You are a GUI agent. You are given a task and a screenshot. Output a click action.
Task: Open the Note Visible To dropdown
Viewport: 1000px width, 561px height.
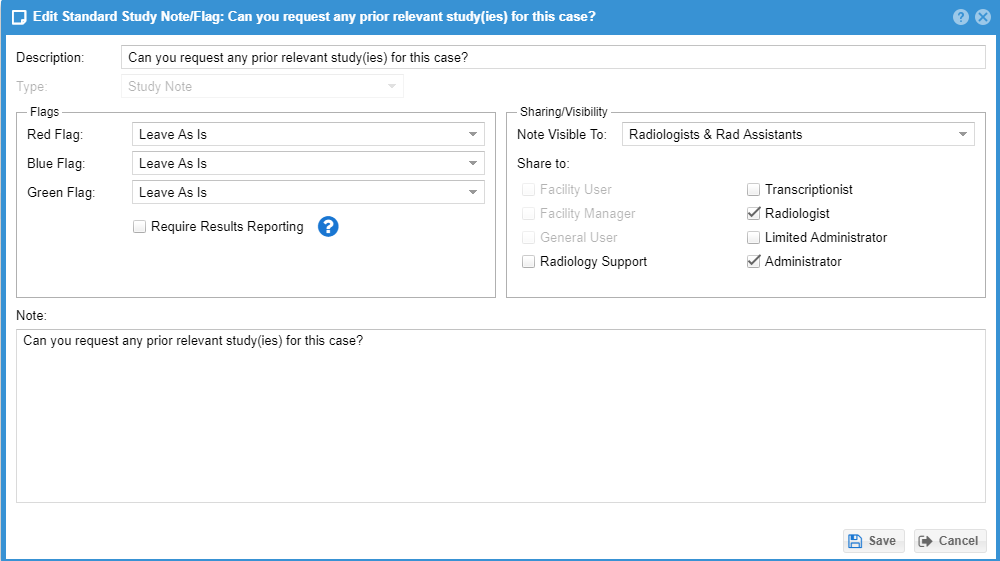click(798, 135)
